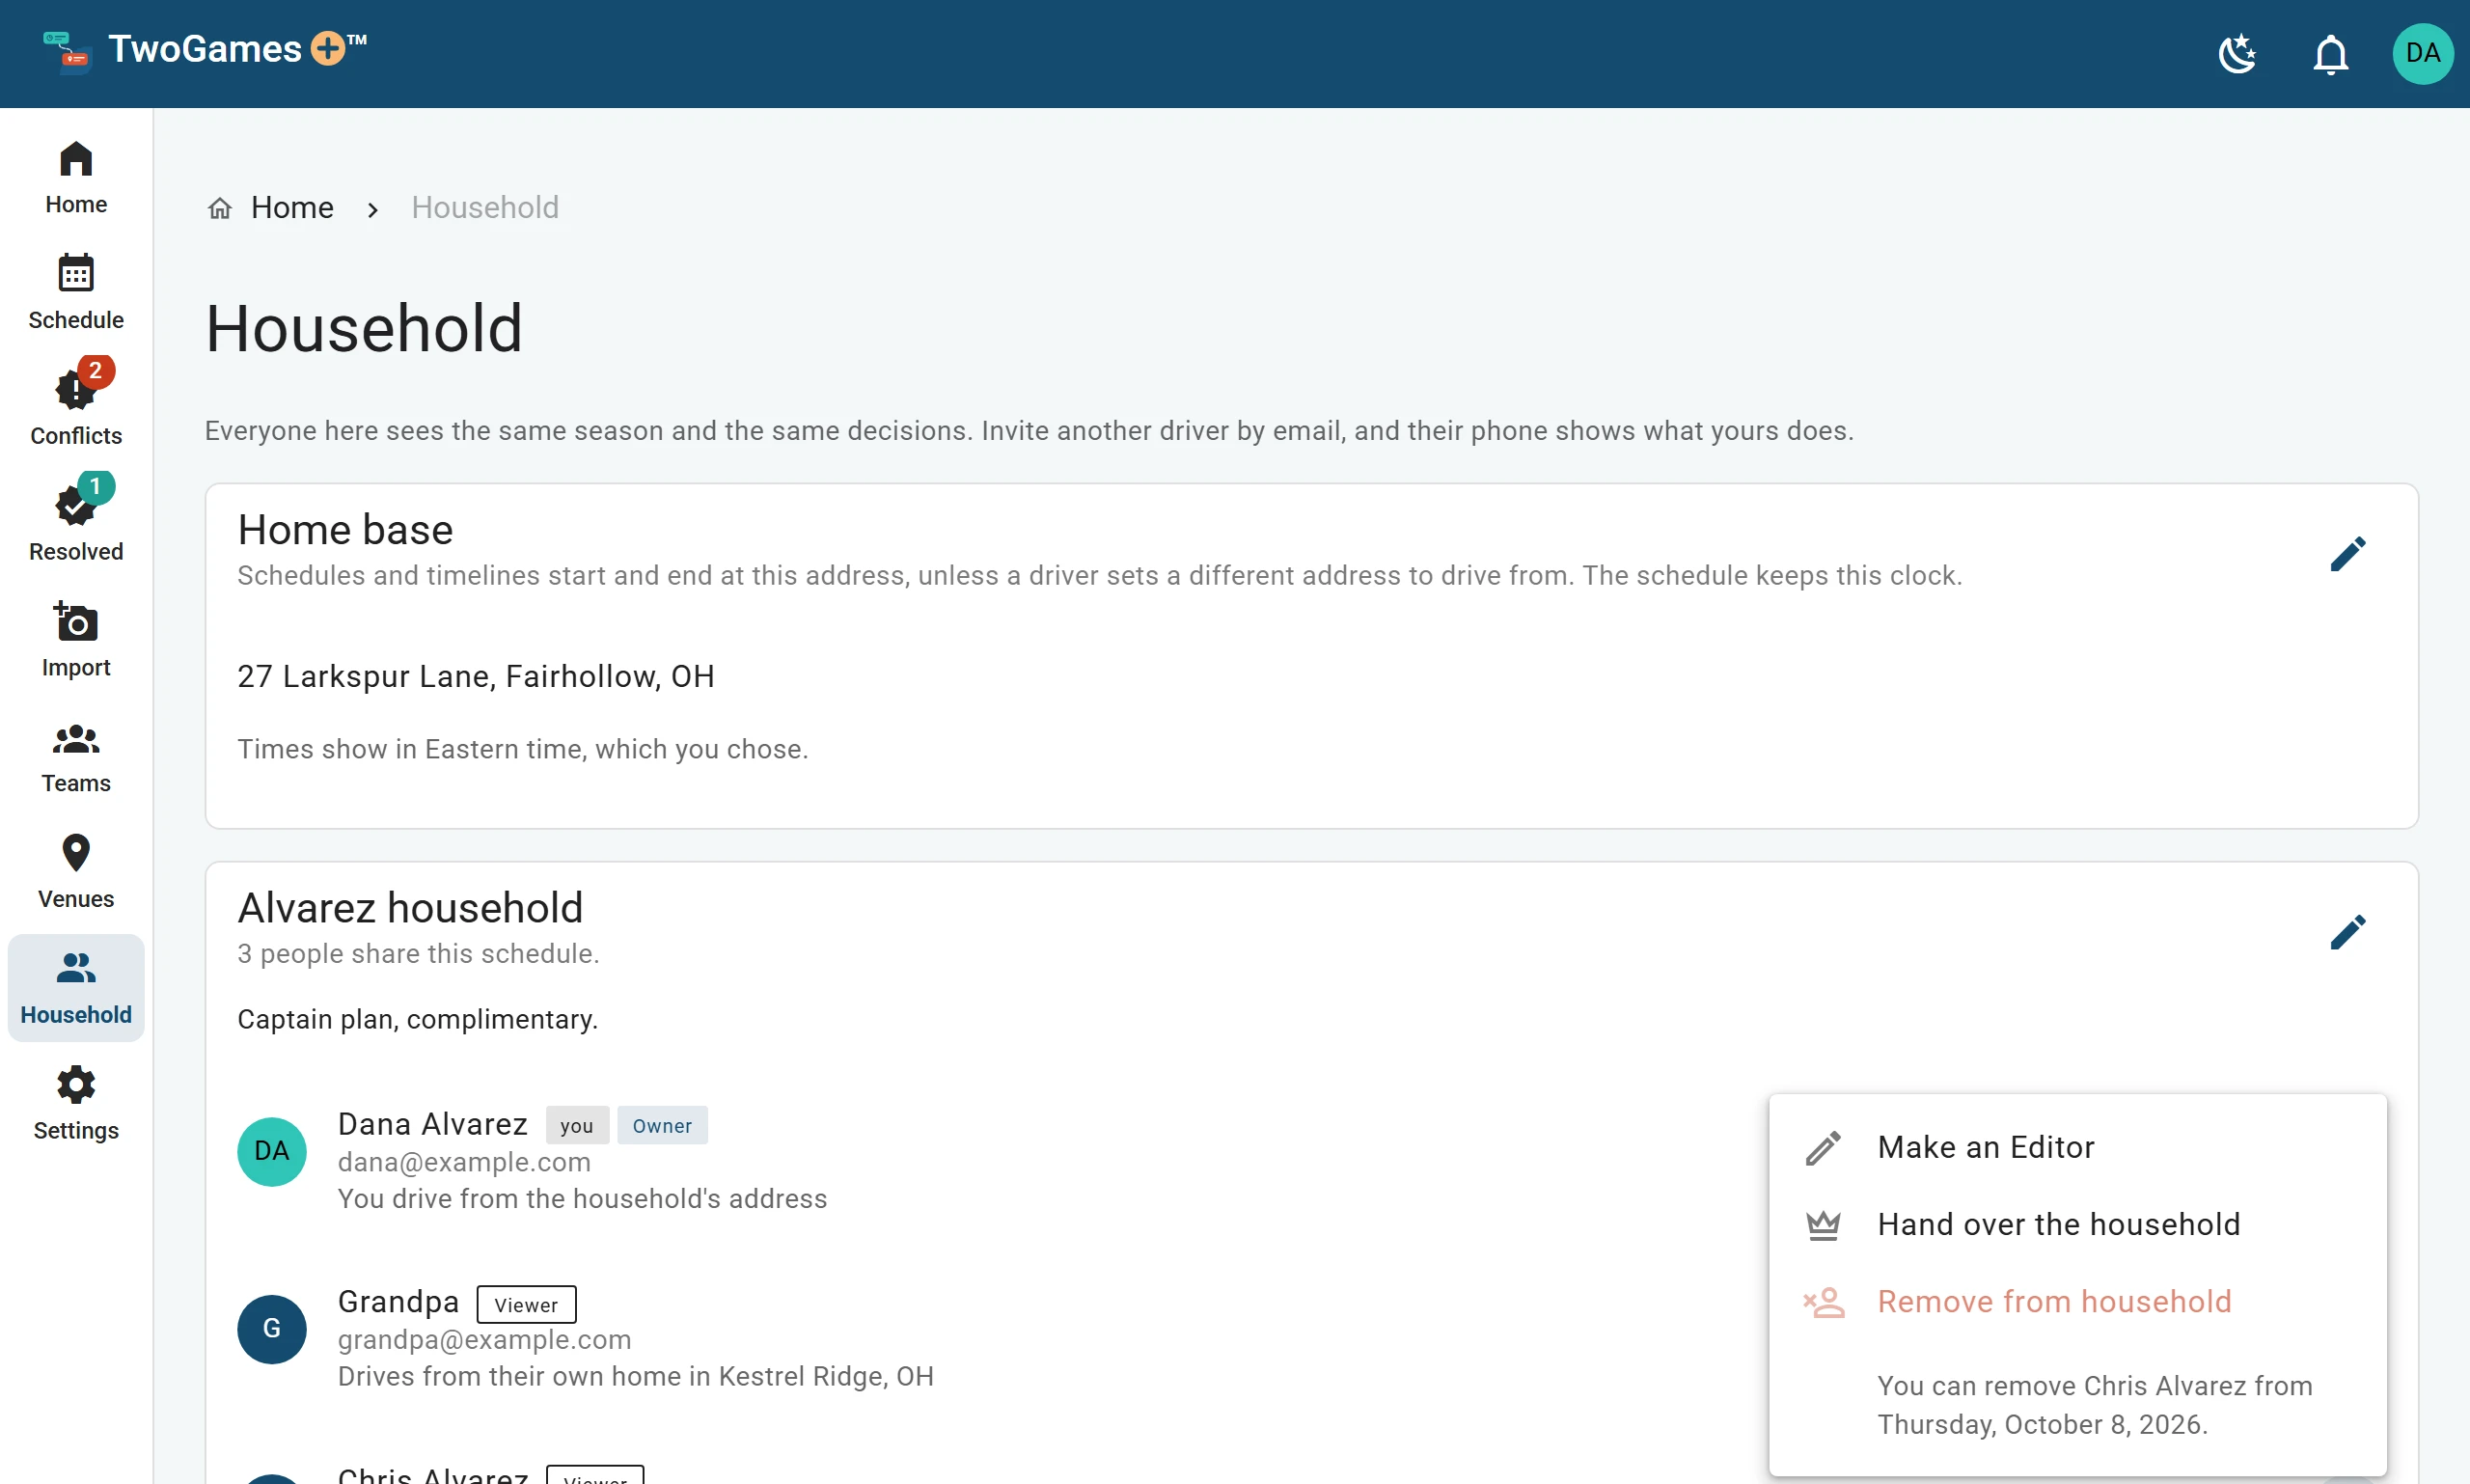
Task: Click the Home base heading
Action: point(345,530)
